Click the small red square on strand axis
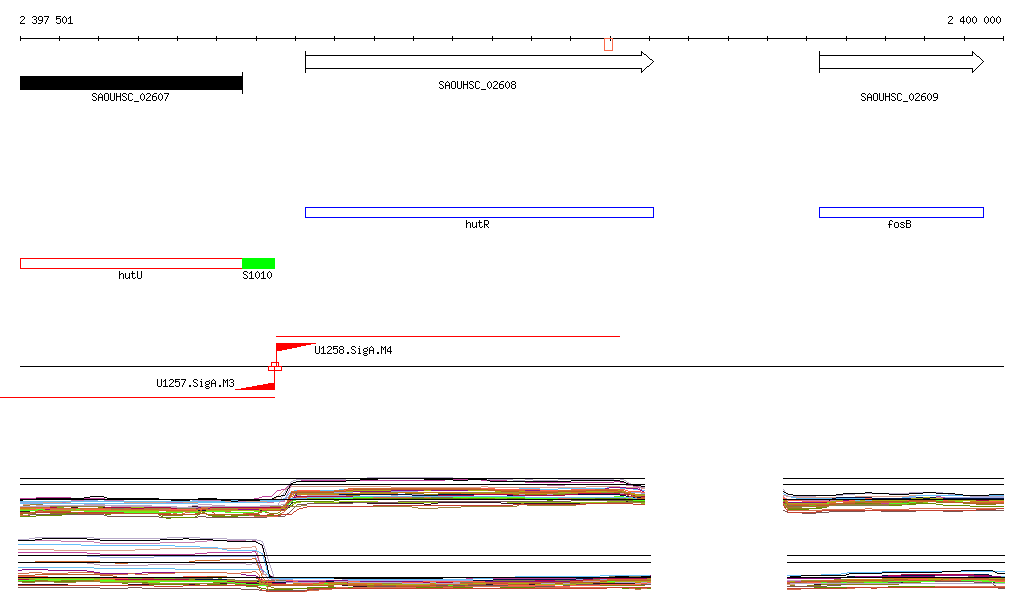Image resolution: width=1024 pixels, height=611 pixels. pyautogui.click(x=276, y=367)
